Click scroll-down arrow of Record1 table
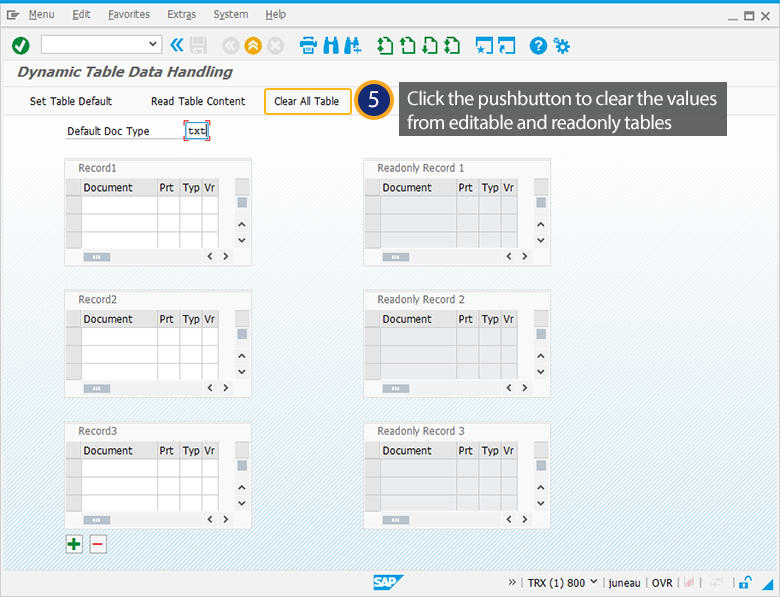Viewport: 780px width, 597px height. (242, 240)
